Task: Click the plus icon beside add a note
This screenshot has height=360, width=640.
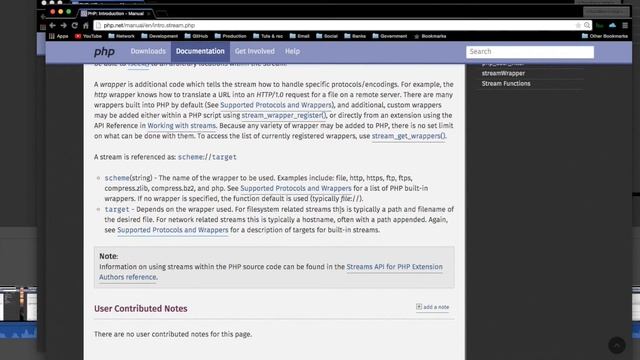Action: pos(419,307)
